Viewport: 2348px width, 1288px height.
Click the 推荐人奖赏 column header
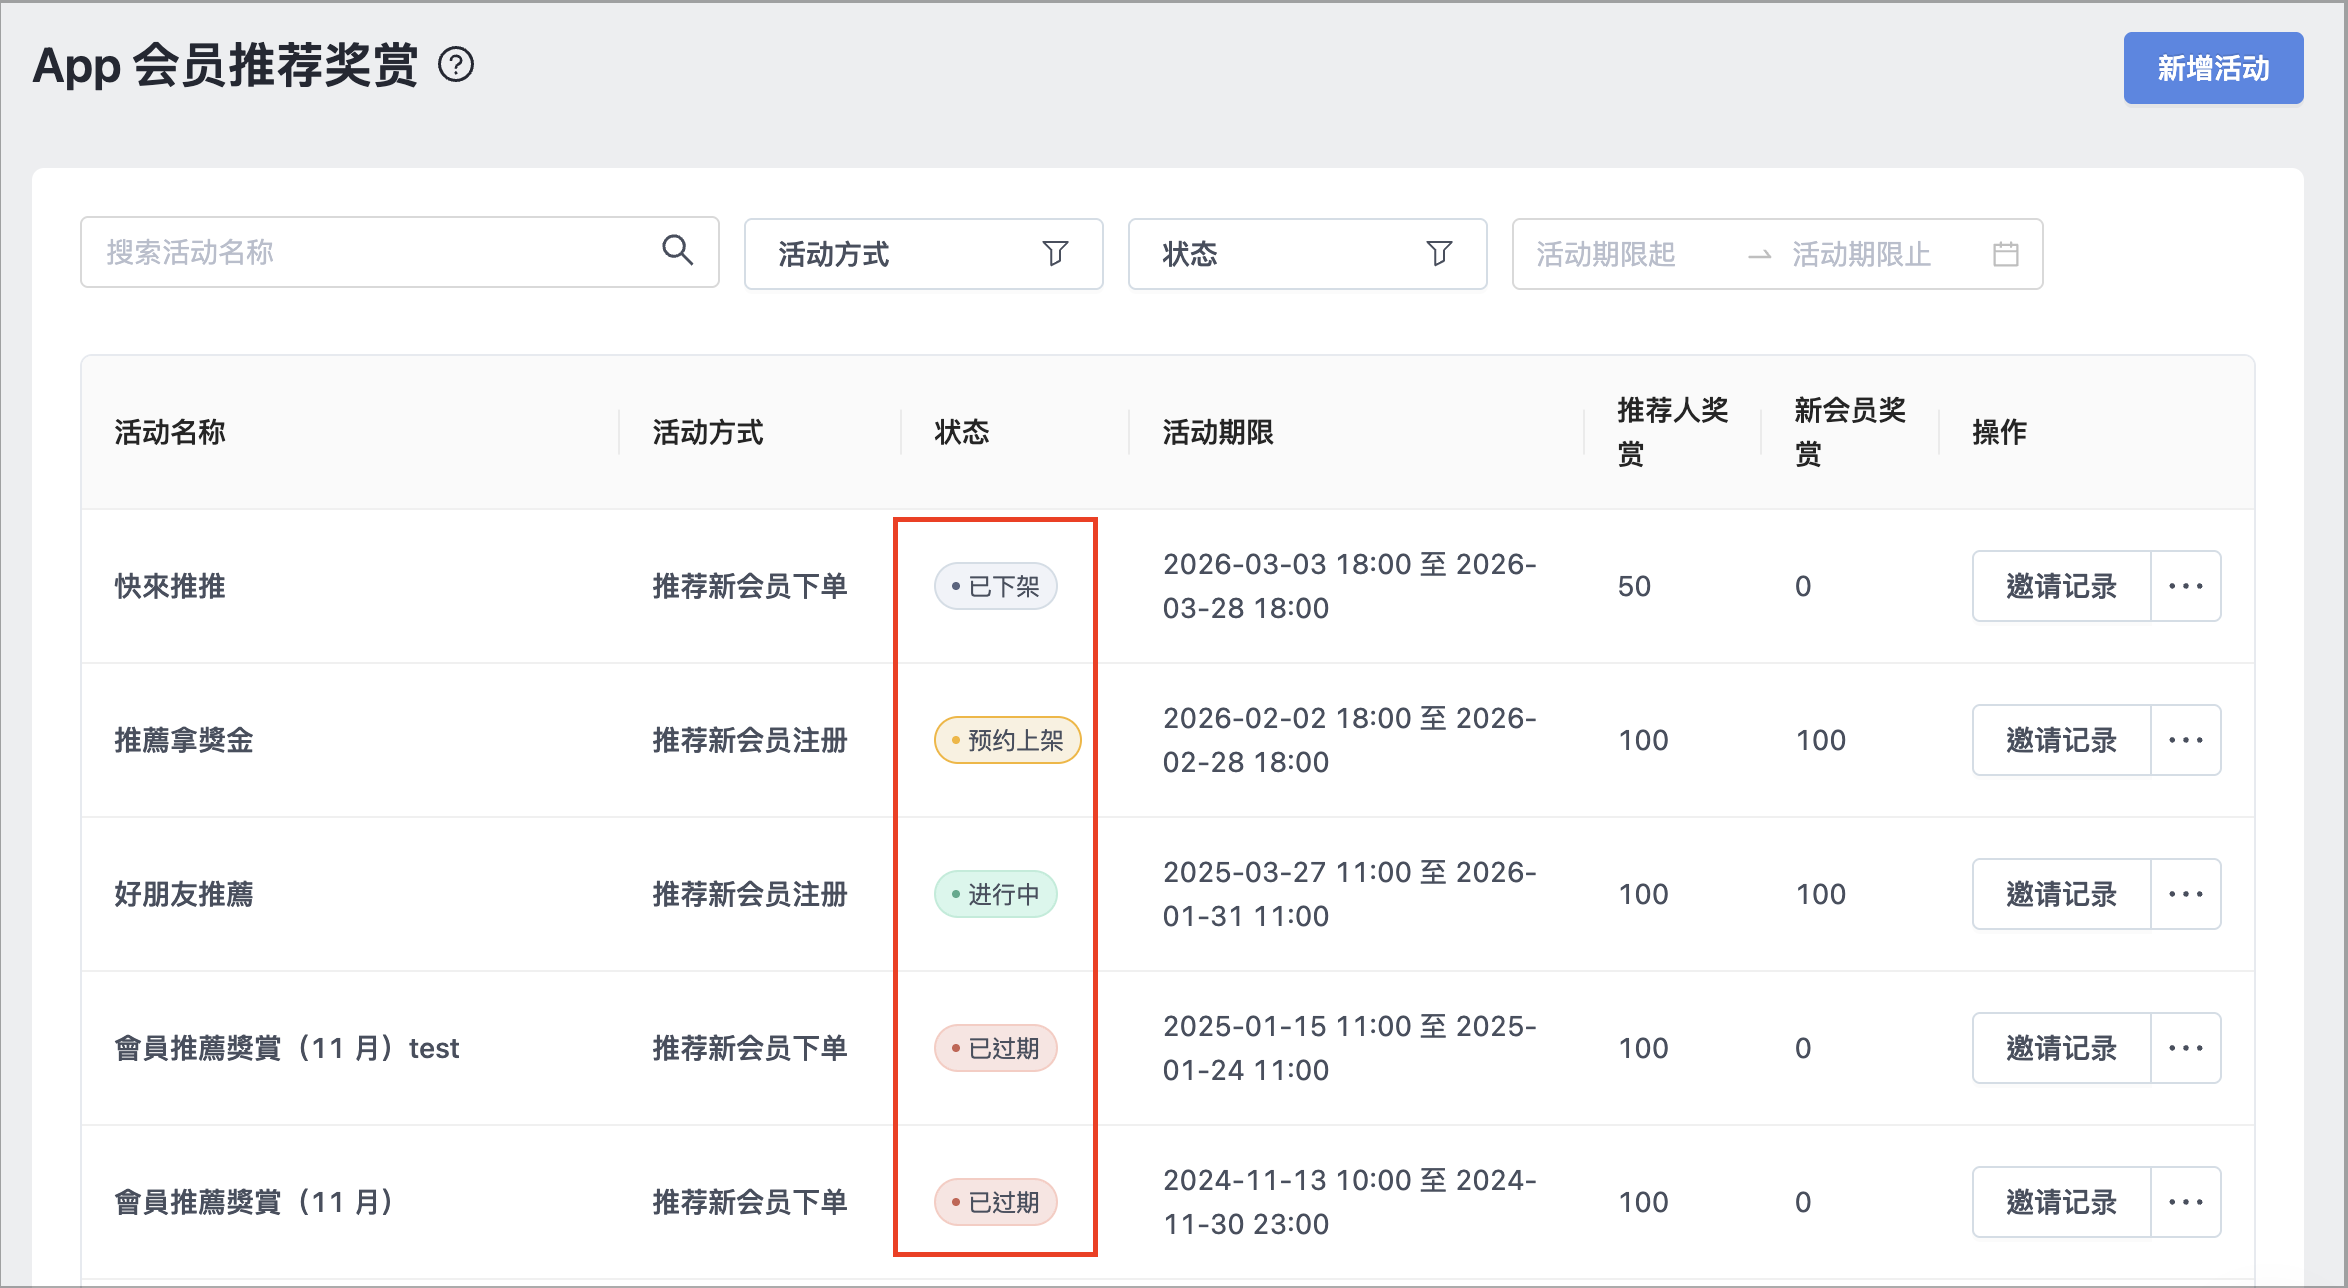coord(1673,432)
